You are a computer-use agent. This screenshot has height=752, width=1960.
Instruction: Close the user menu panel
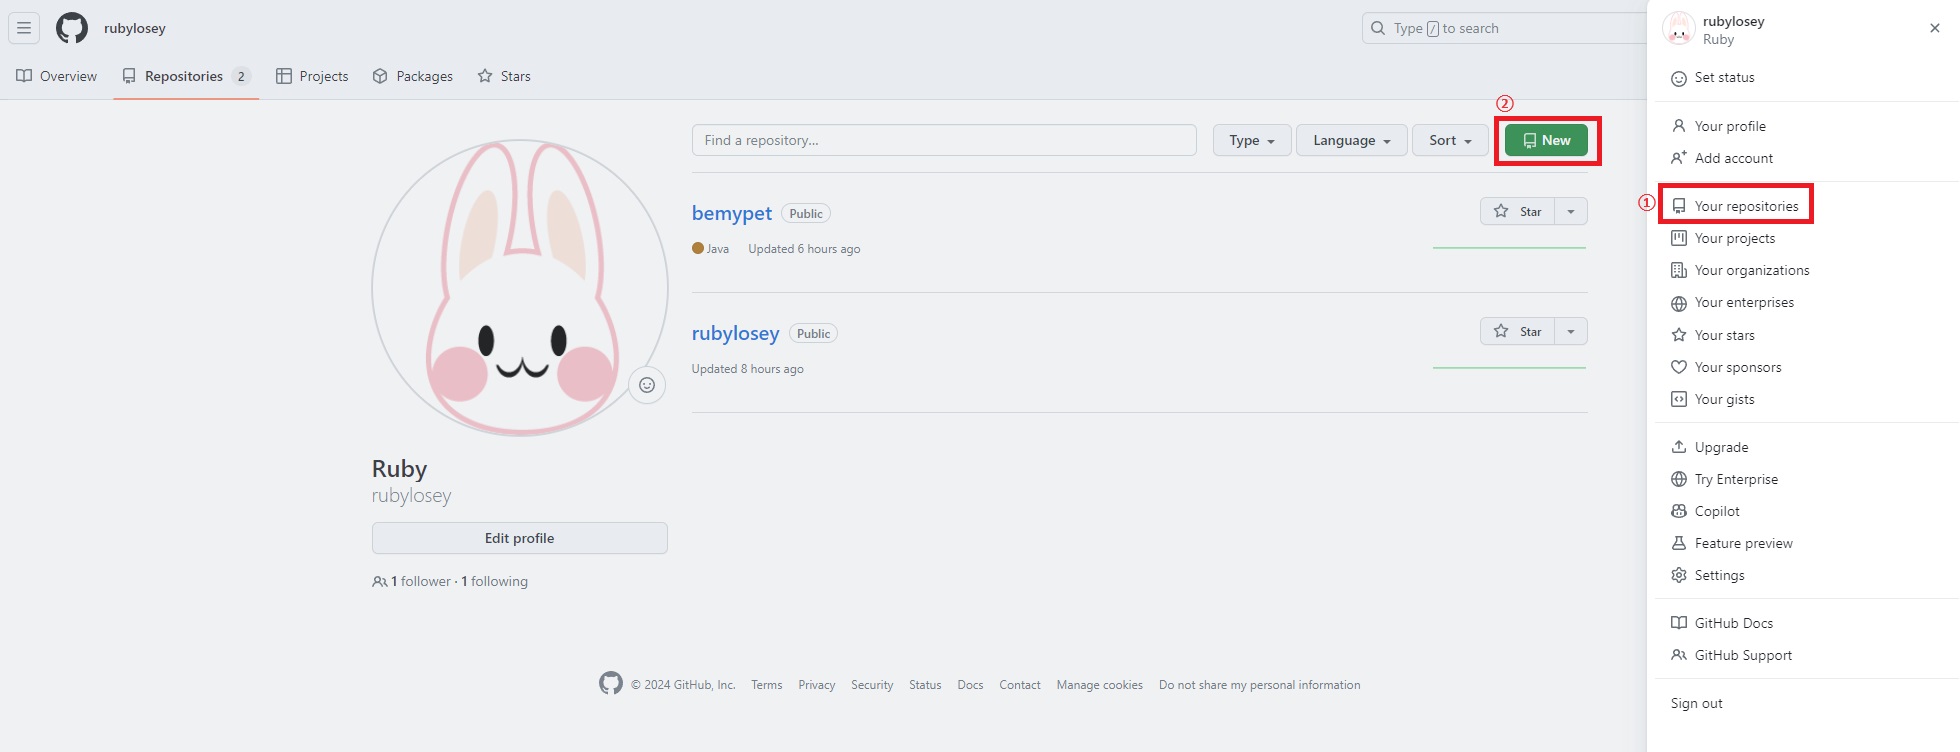(1935, 28)
